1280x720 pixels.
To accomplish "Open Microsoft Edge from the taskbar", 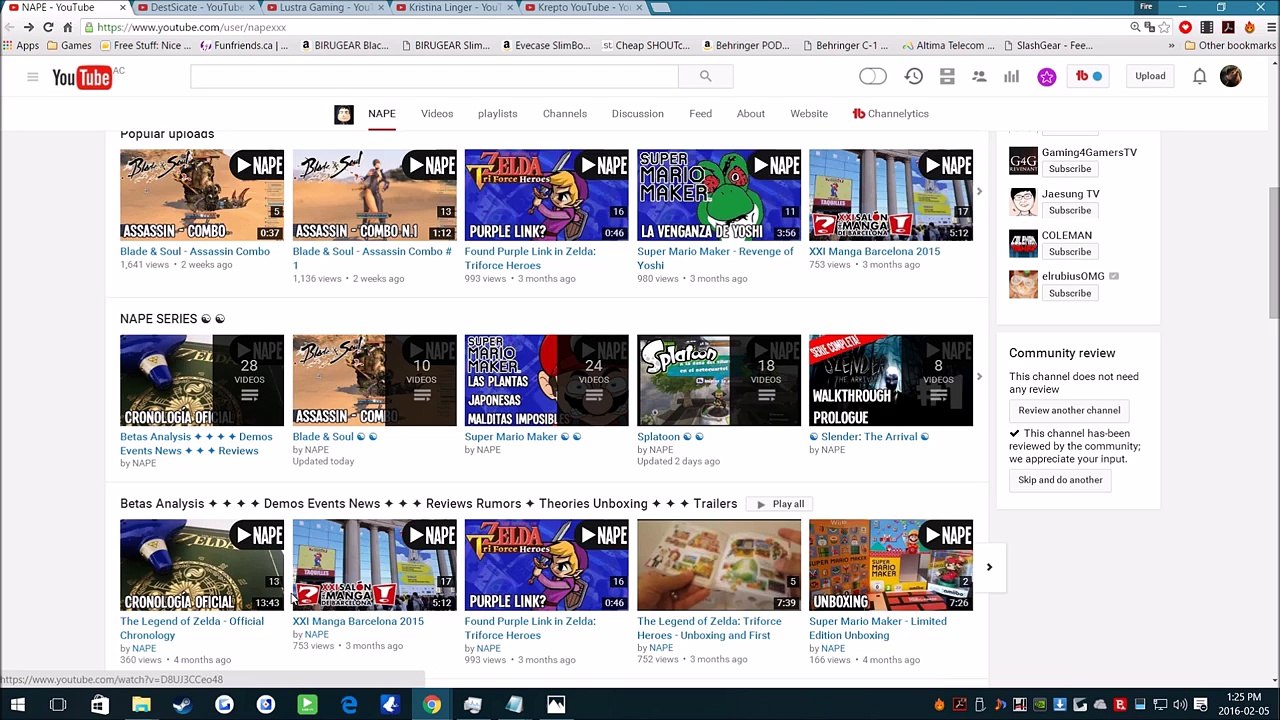I will [x=348, y=705].
